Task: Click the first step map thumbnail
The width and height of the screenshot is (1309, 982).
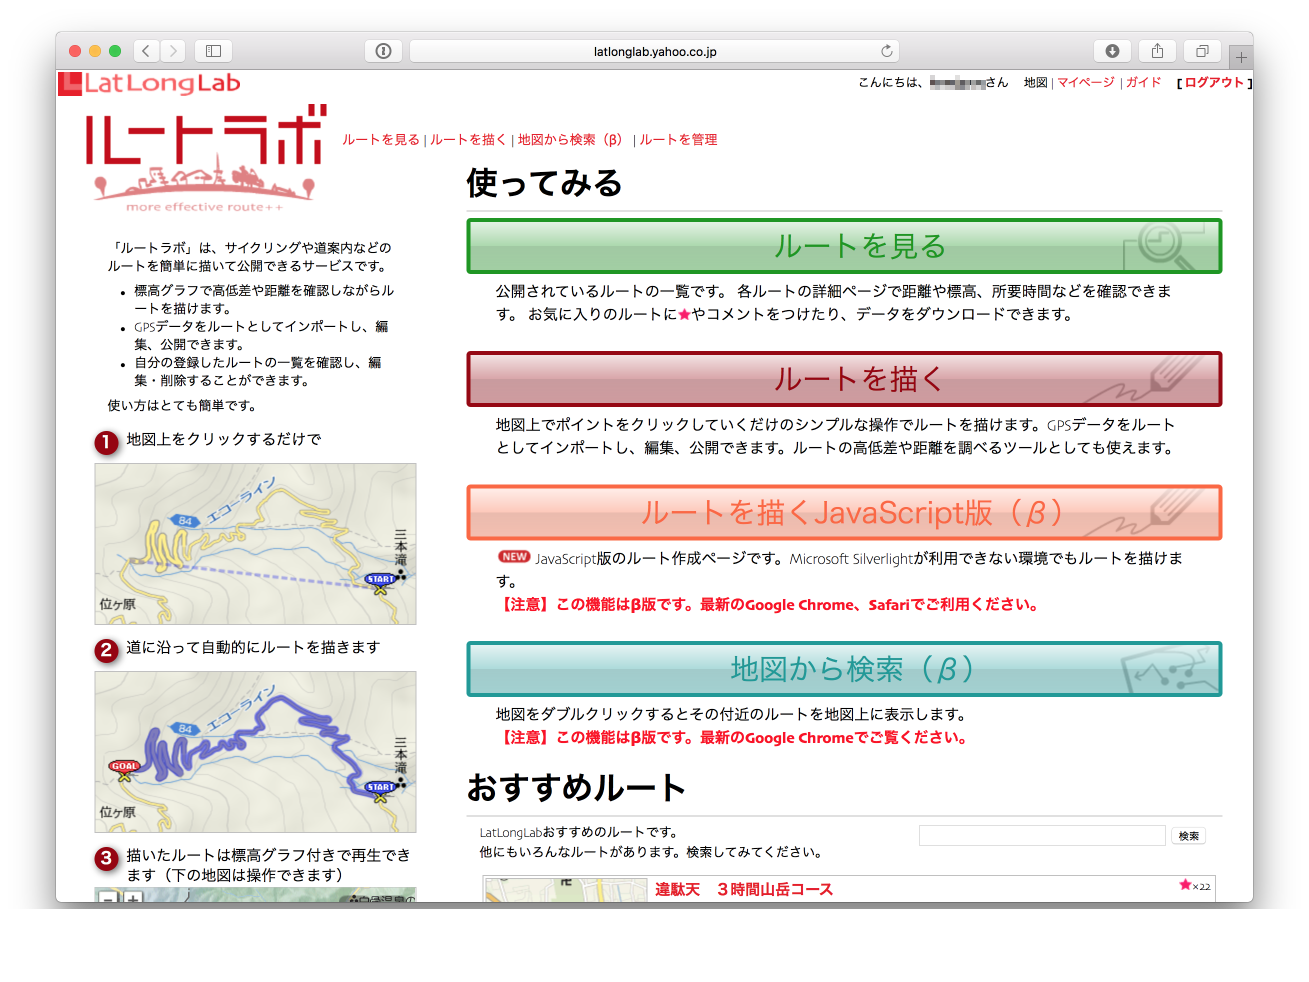Action: click(255, 544)
